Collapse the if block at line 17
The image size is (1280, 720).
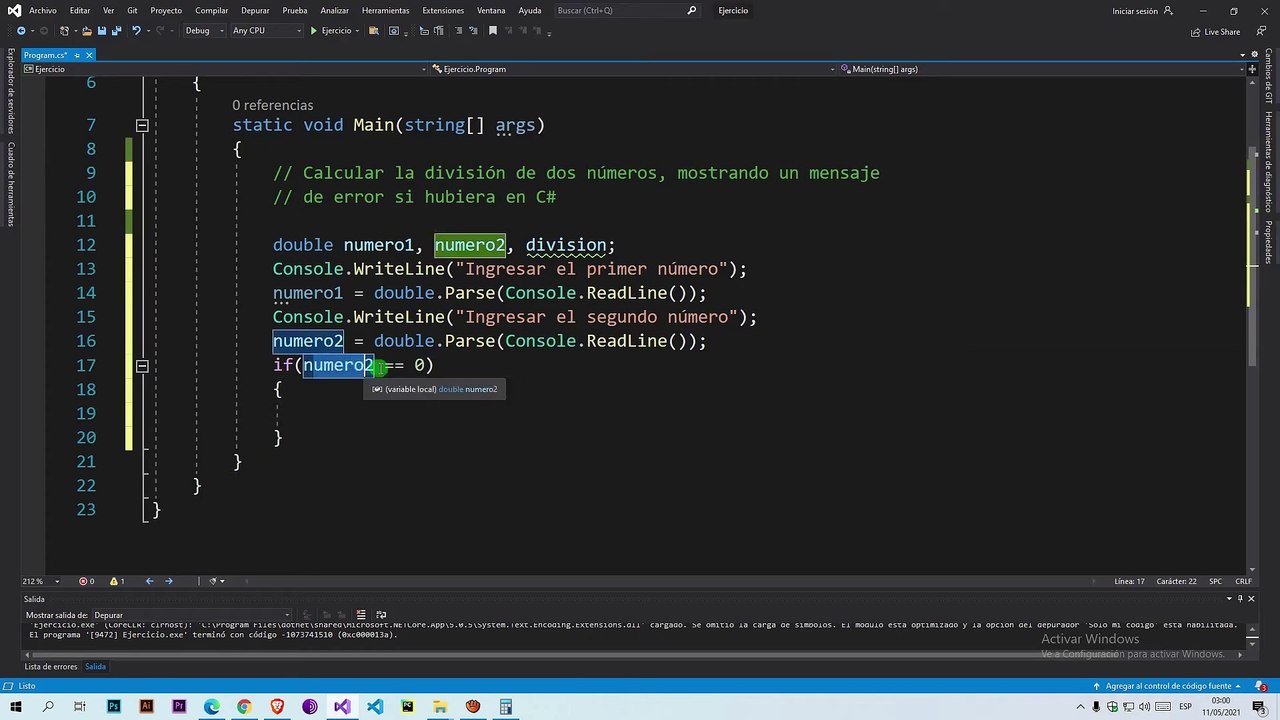click(142, 365)
